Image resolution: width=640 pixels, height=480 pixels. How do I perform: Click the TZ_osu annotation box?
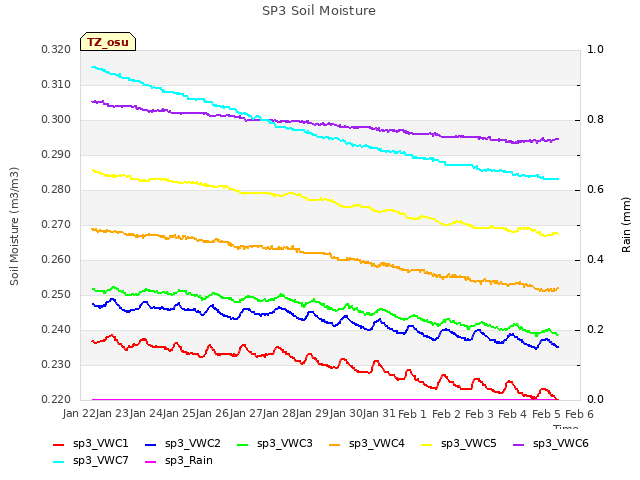pyautogui.click(x=108, y=42)
